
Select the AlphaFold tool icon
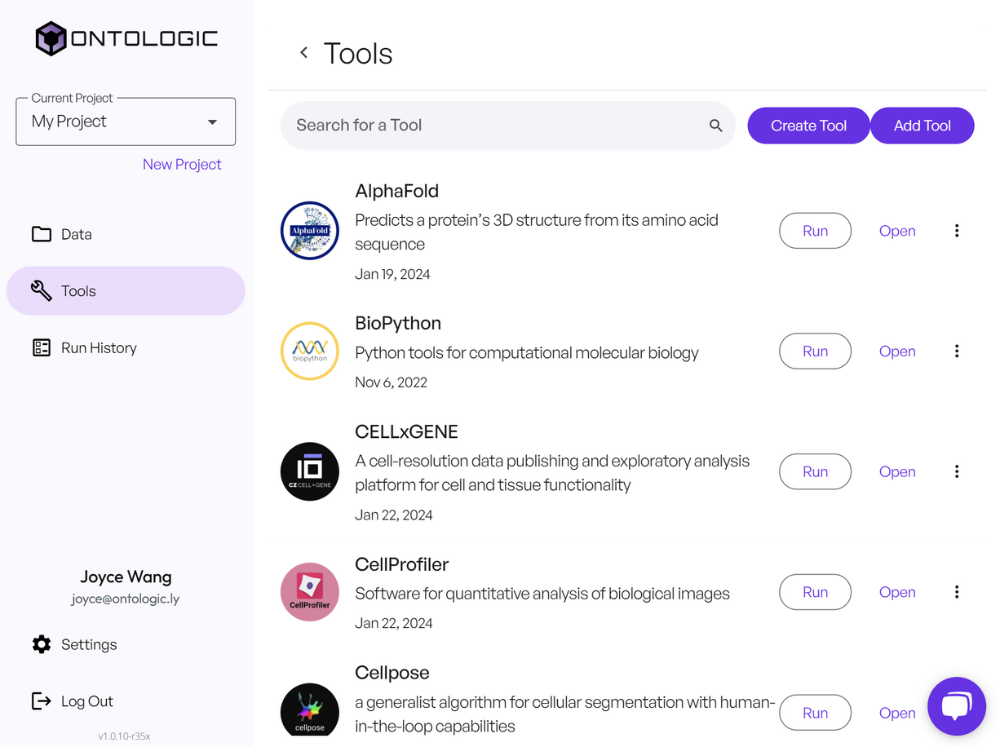(x=310, y=230)
